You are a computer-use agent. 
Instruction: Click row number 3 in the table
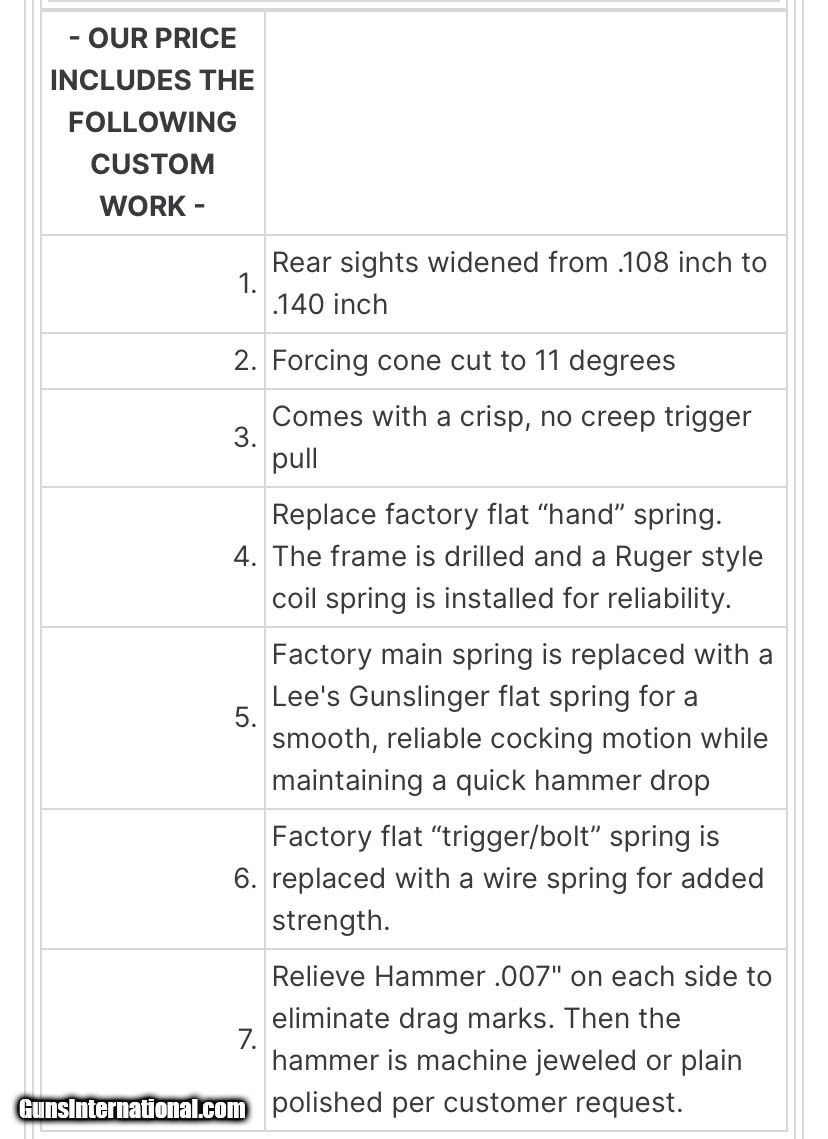tap(246, 437)
